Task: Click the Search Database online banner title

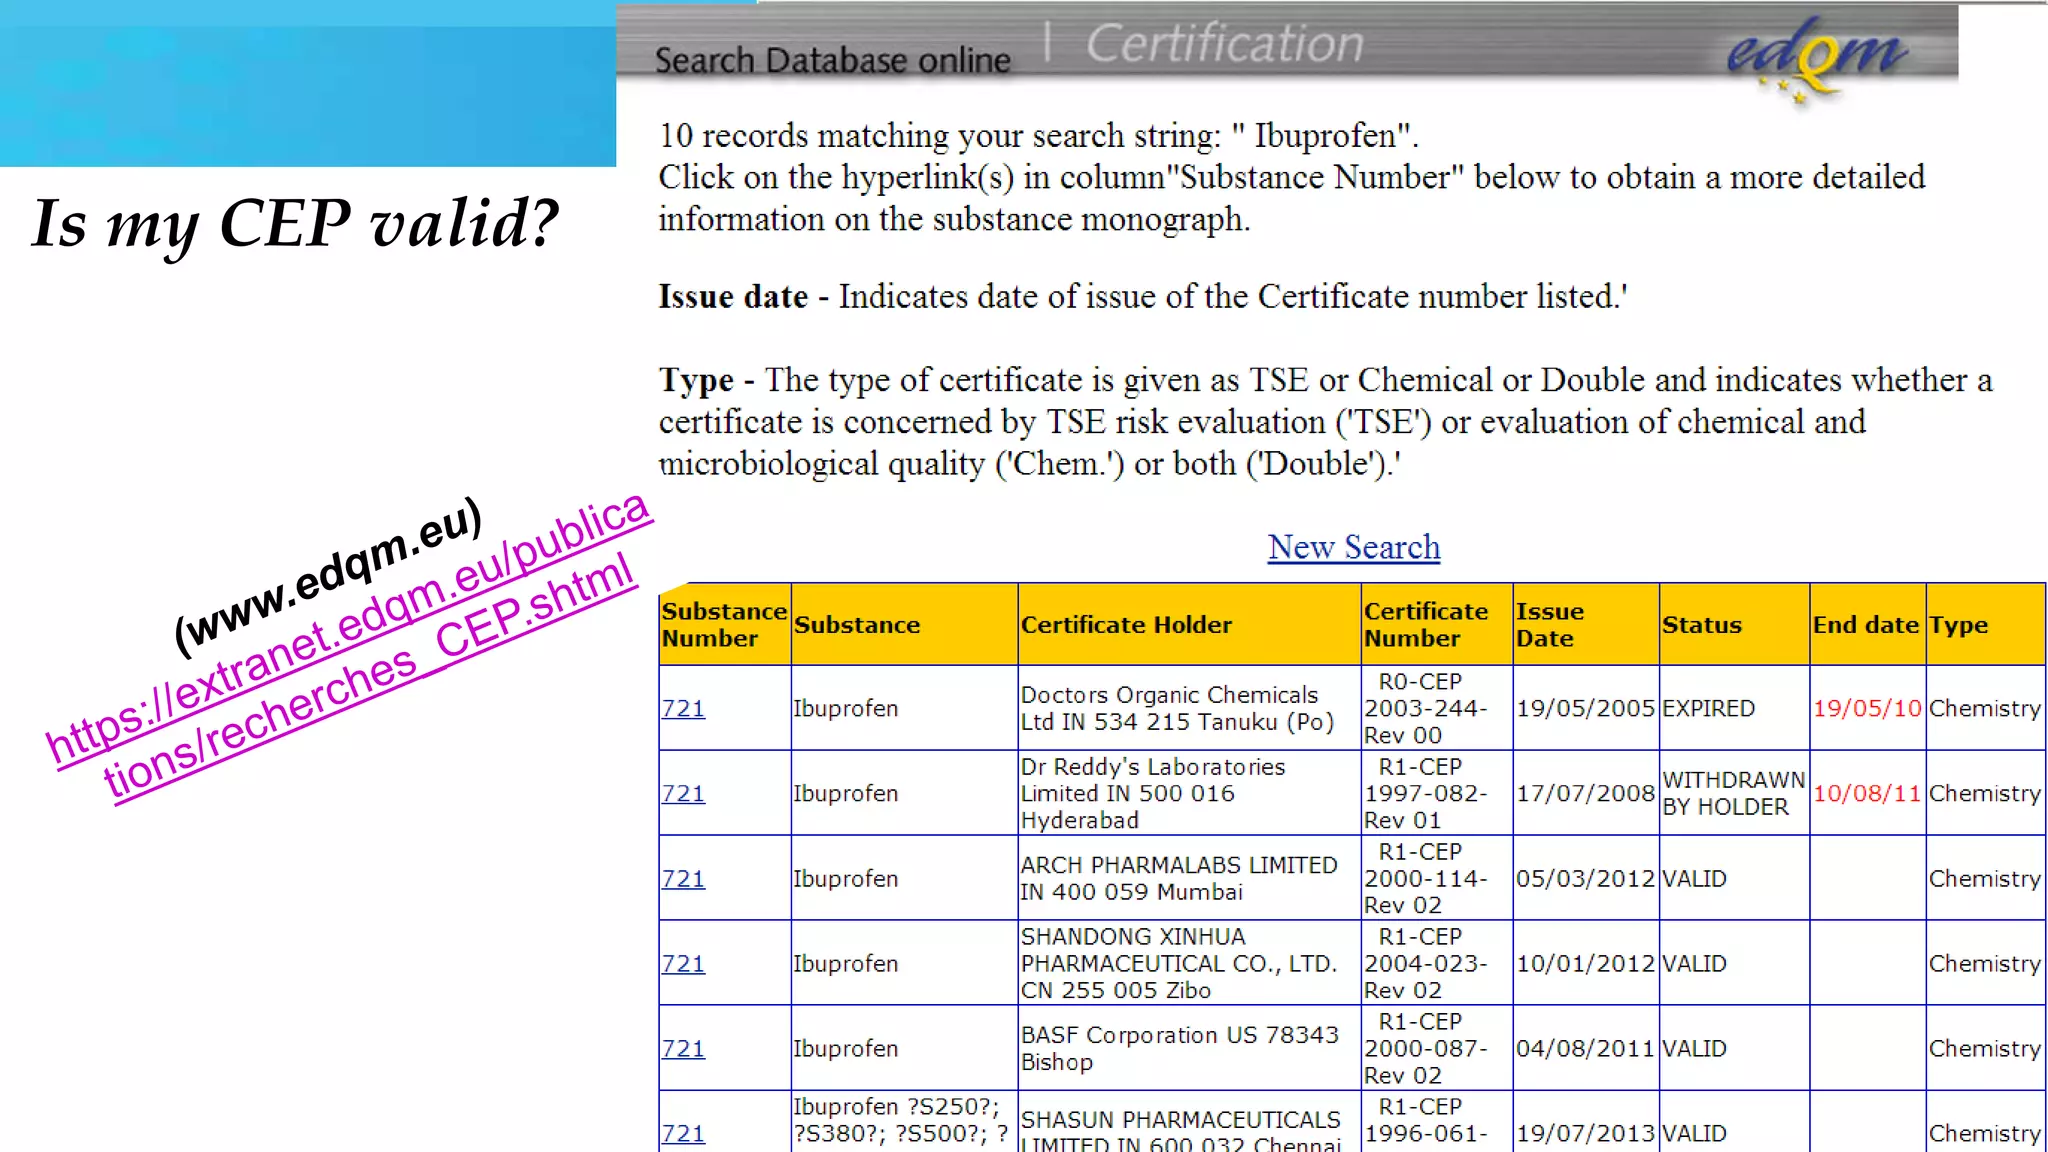Action: tap(832, 61)
